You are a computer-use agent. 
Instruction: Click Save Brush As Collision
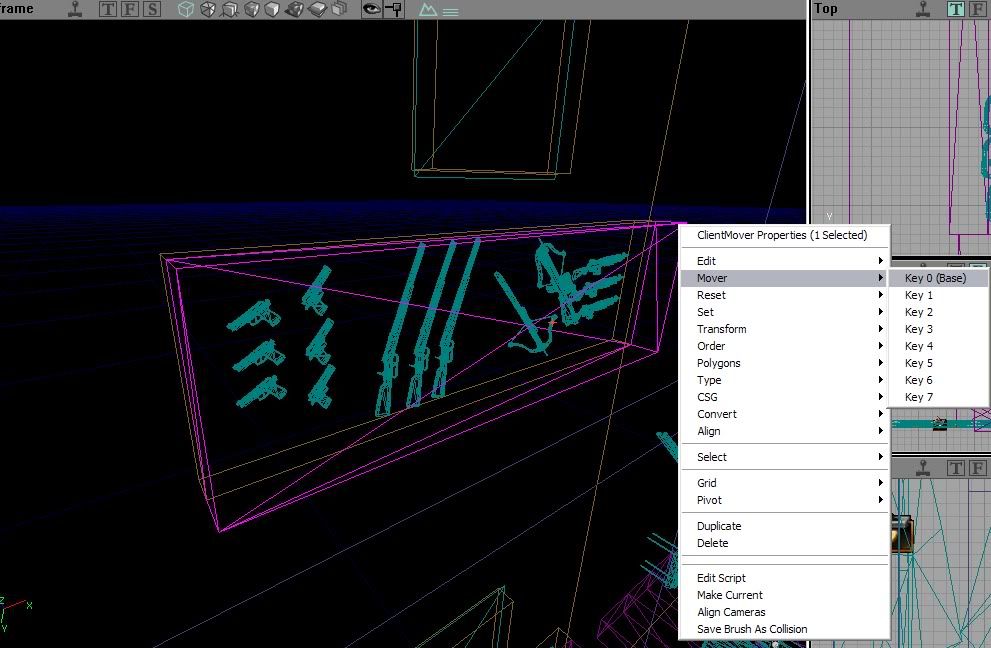click(751, 629)
